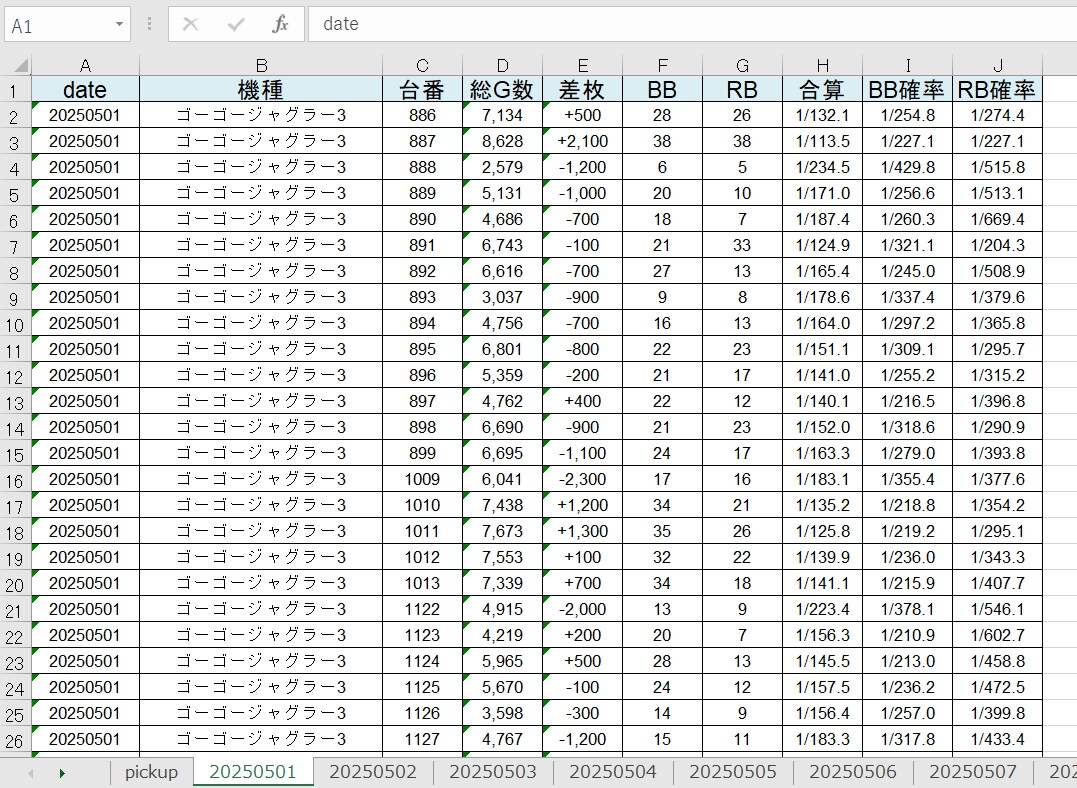Switch to the pickup sheet tab

[151, 772]
